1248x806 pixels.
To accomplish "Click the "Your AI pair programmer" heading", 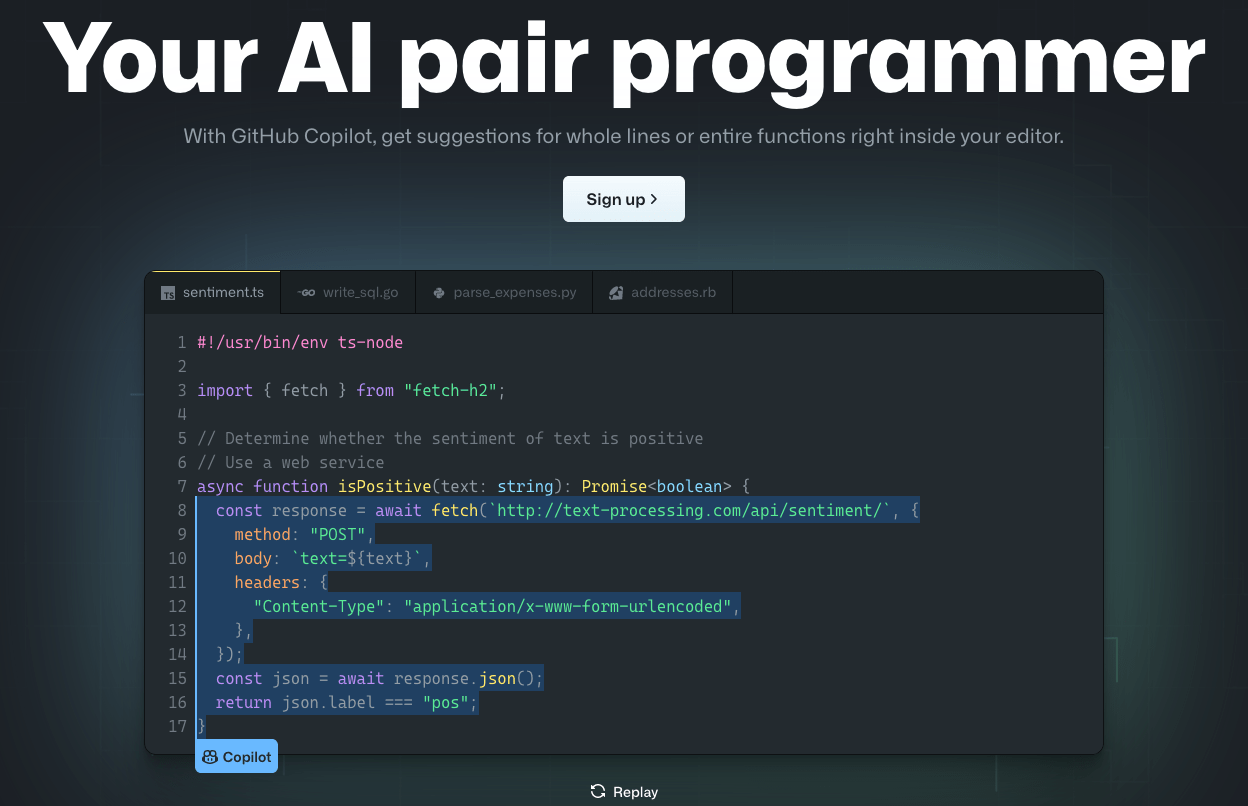I will (624, 58).
